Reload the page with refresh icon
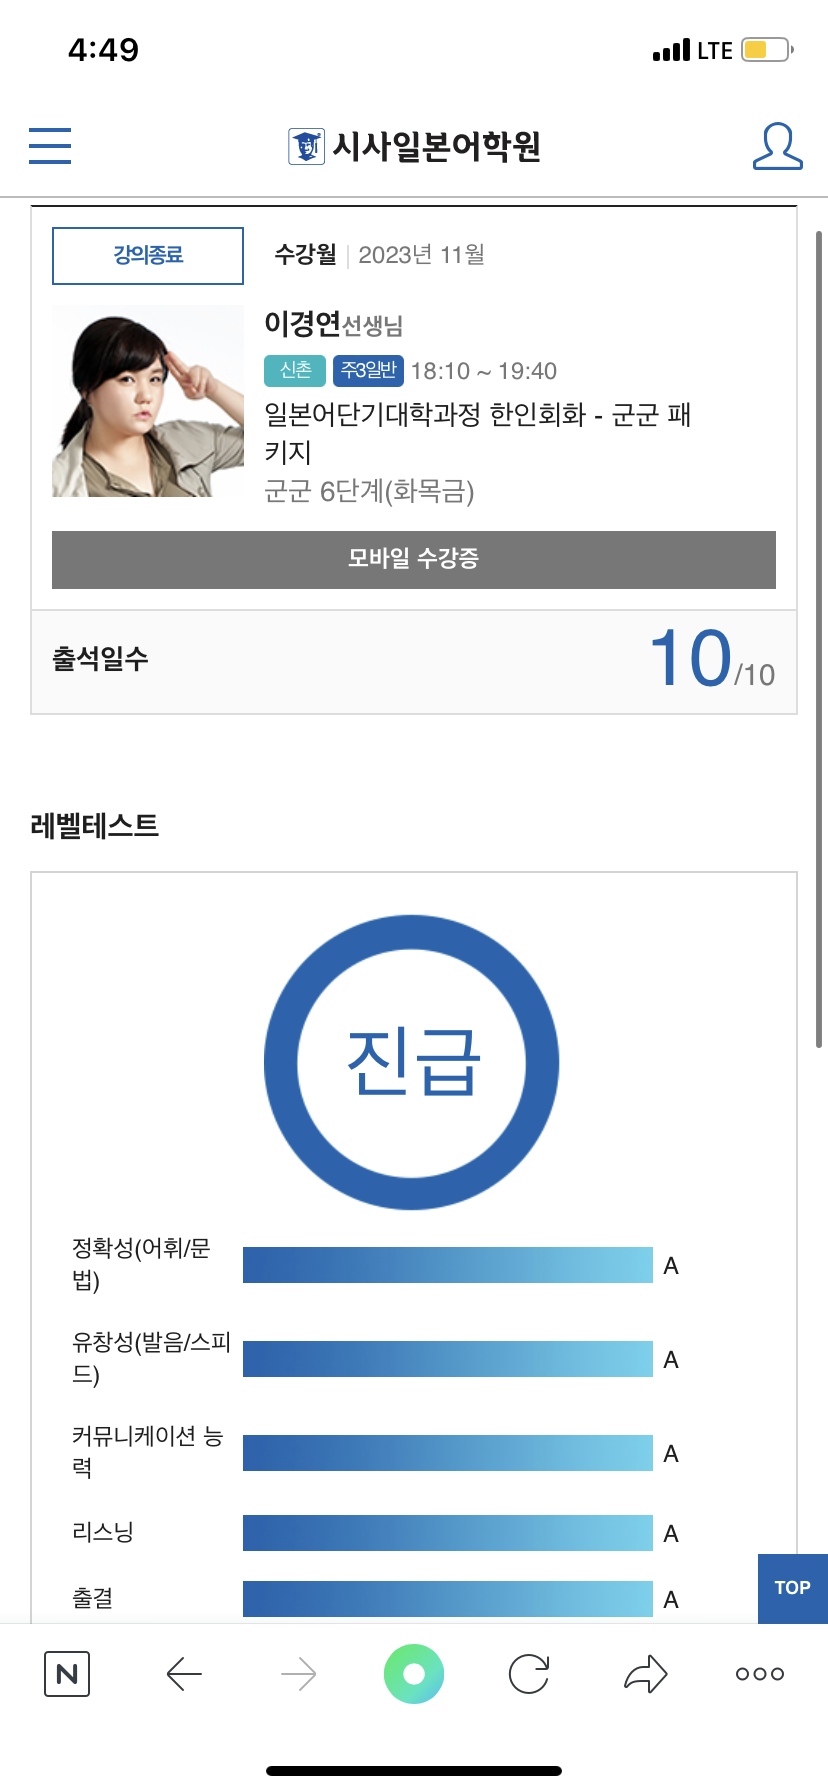The image size is (828, 1792). click(530, 1673)
